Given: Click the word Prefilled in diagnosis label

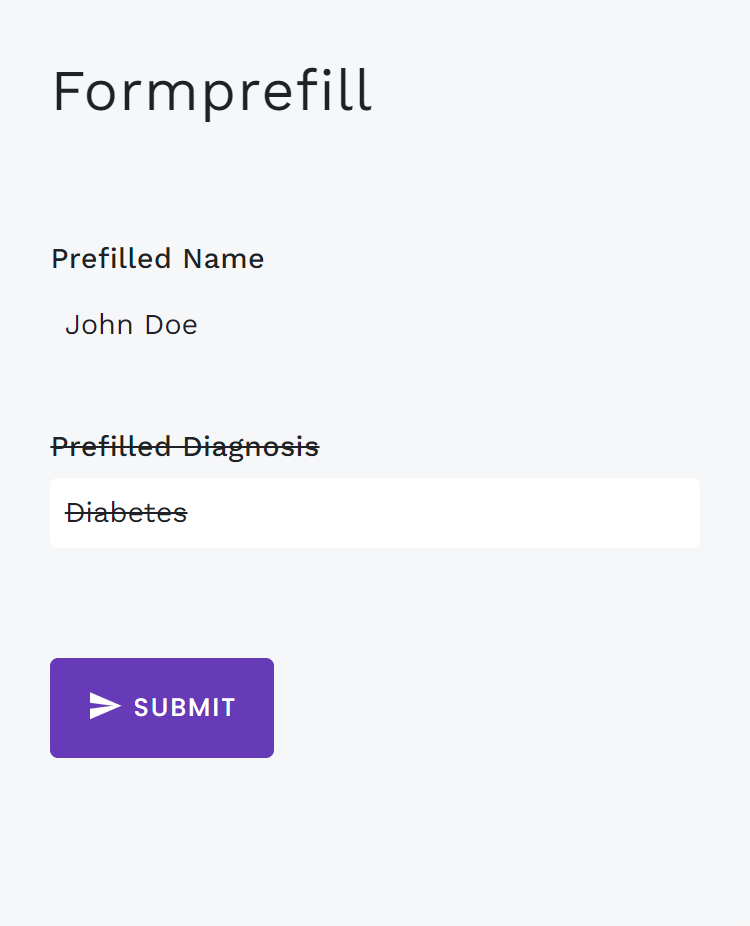Looking at the screenshot, I should click(111, 447).
